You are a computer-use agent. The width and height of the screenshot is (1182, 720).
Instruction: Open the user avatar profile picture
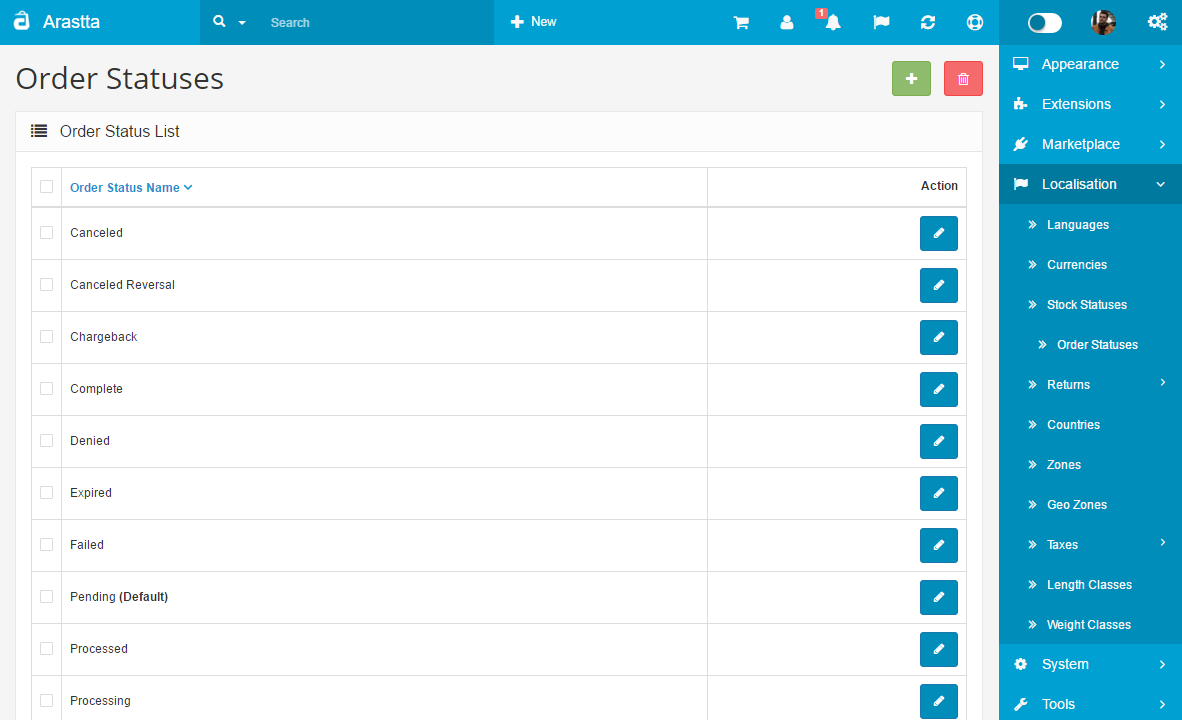click(1103, 23)
